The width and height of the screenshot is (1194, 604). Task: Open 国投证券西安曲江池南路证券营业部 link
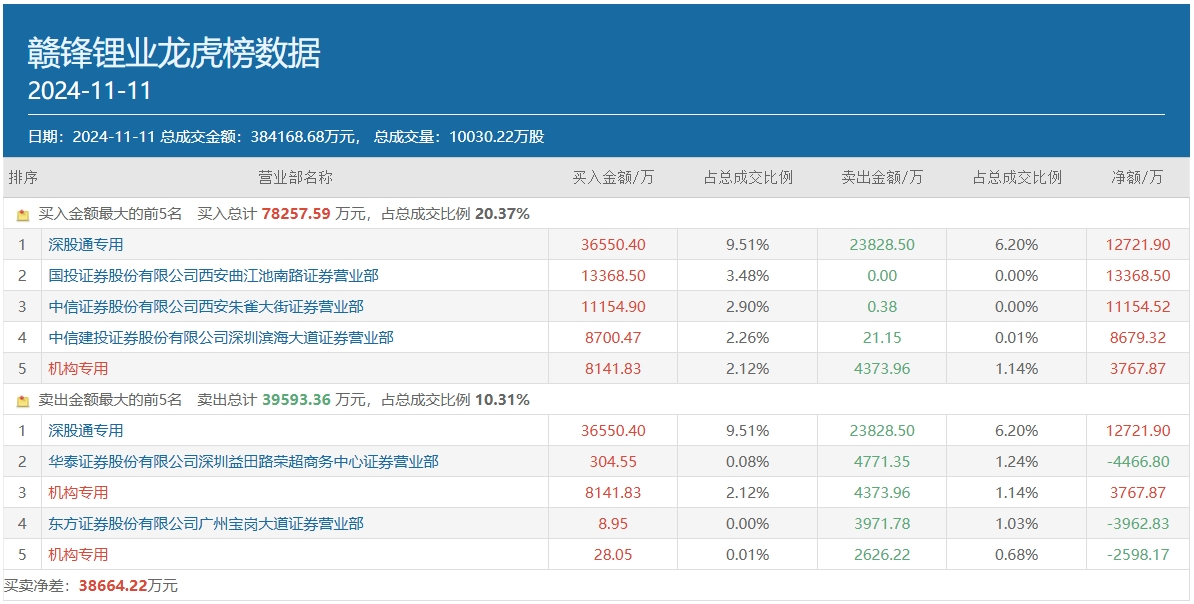pyautogui.click(x=213, y=276)
